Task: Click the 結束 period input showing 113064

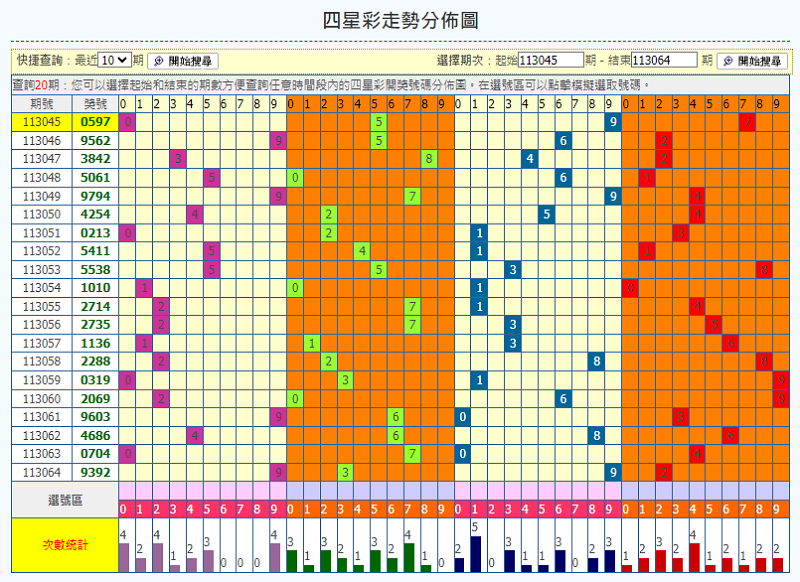Action: pos(664,61)
